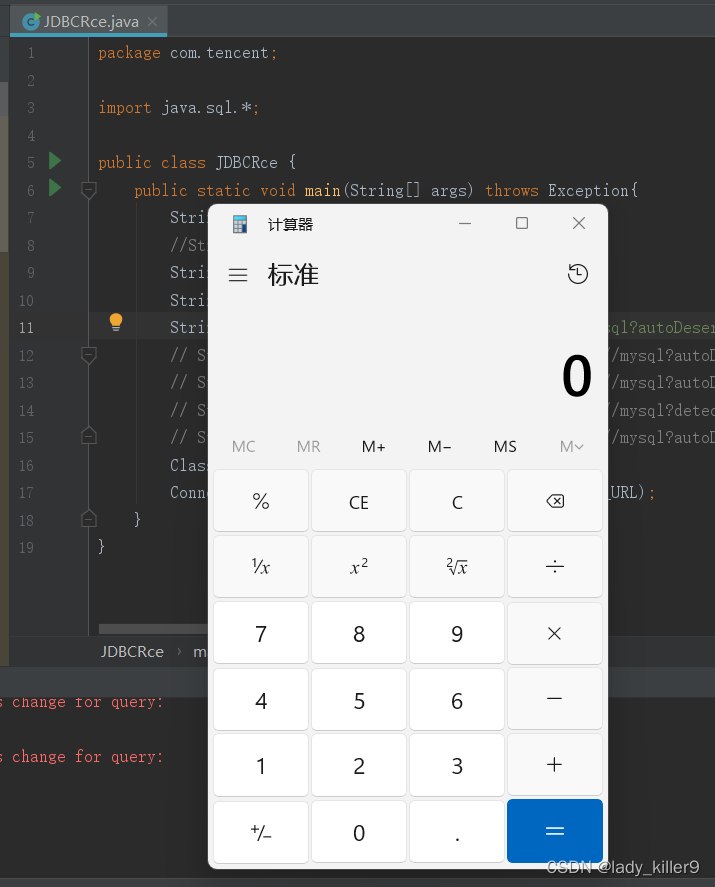Image resolution: width=715 pixels, height=887 pixels.
Task: Maximize the calculator window
Action: pyautogui.click(x=522, y=223)
